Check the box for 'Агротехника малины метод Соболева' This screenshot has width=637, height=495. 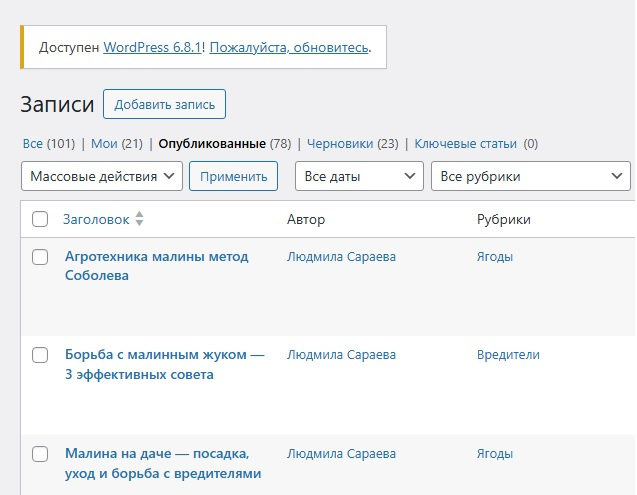point(40,257)
